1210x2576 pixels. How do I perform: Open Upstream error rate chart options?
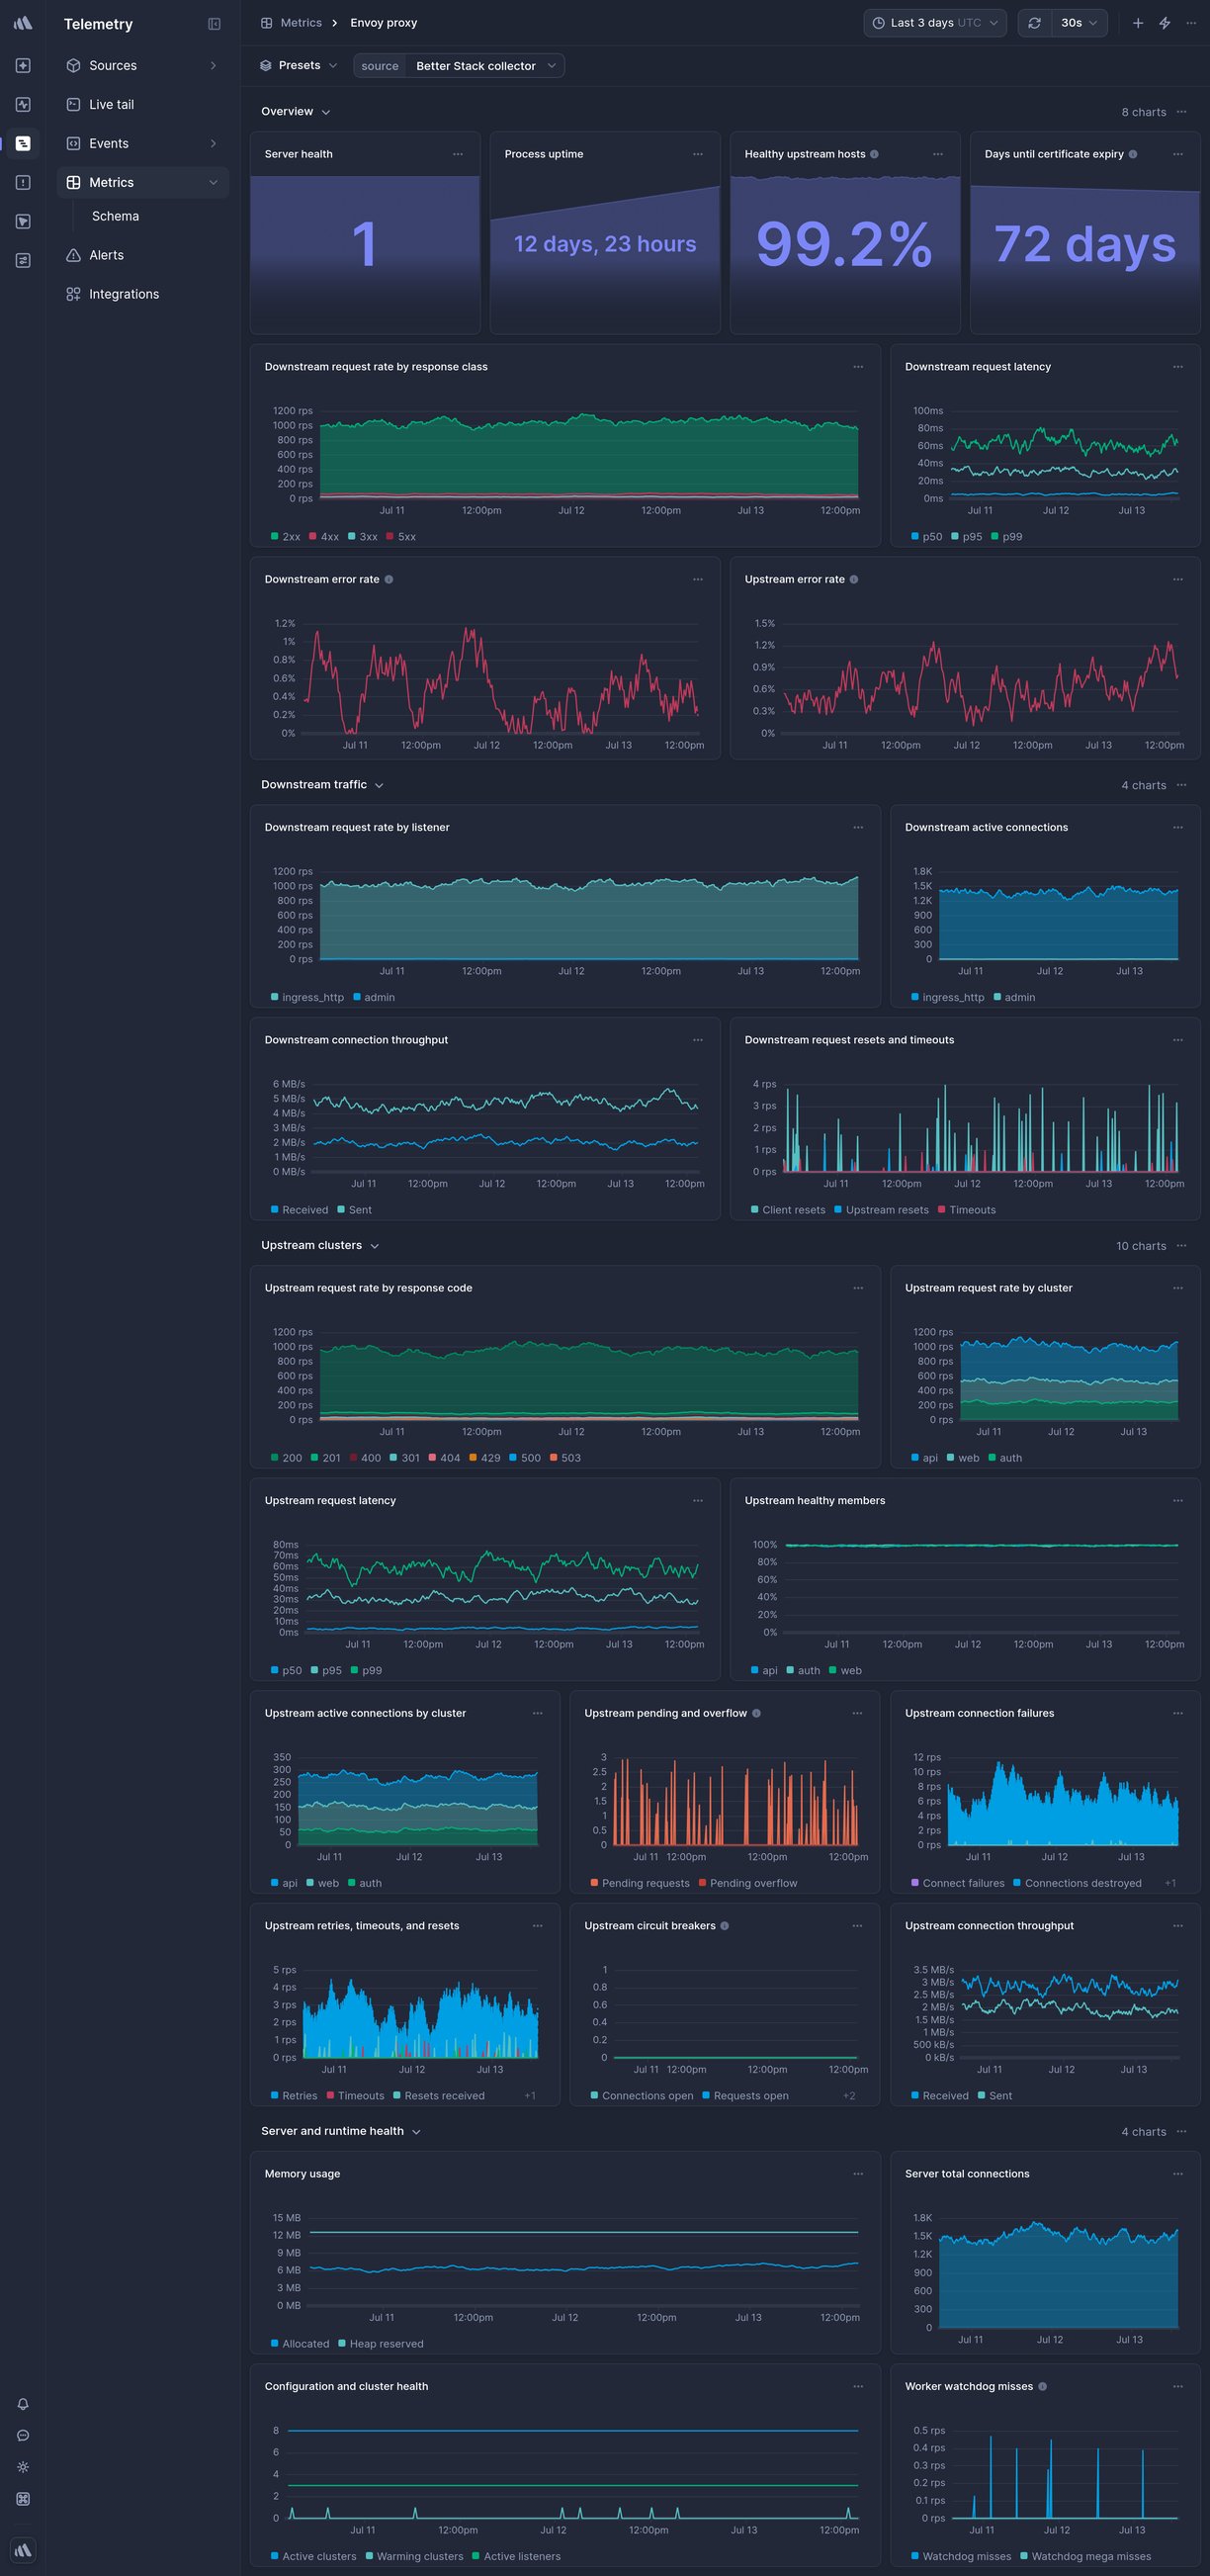tap(1178, 579)
